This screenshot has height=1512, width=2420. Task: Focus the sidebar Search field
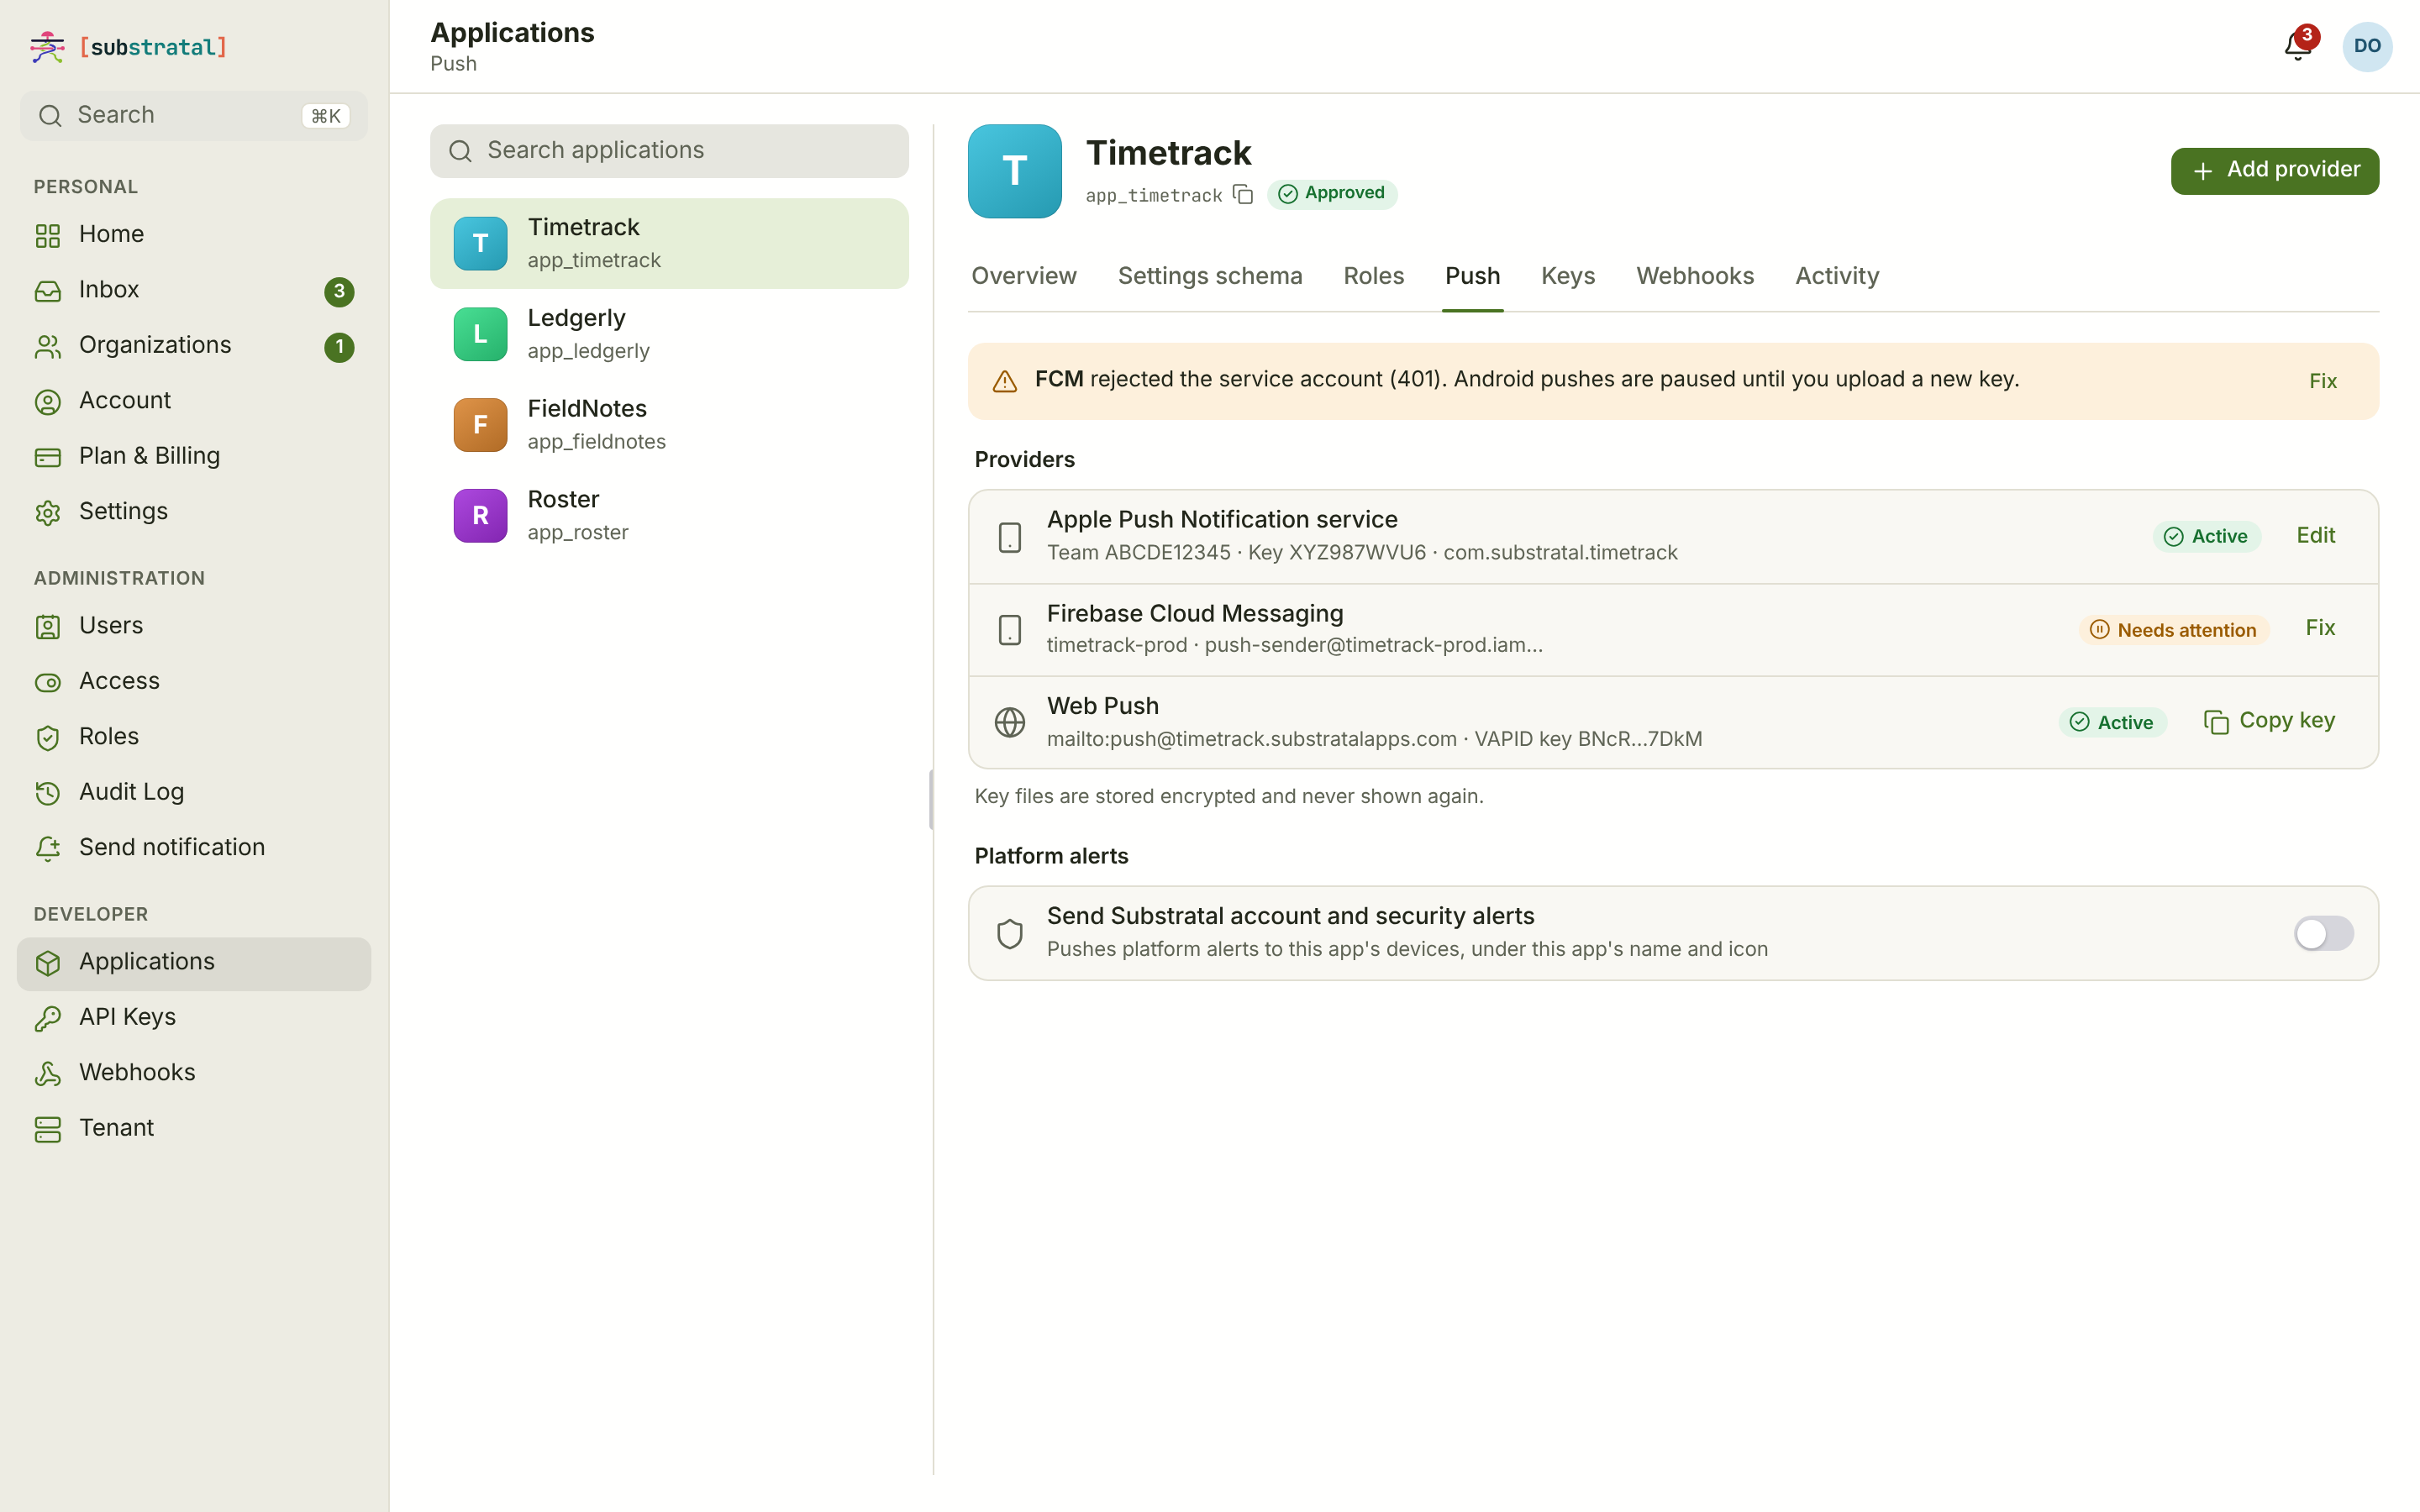(x=194, y=116)
